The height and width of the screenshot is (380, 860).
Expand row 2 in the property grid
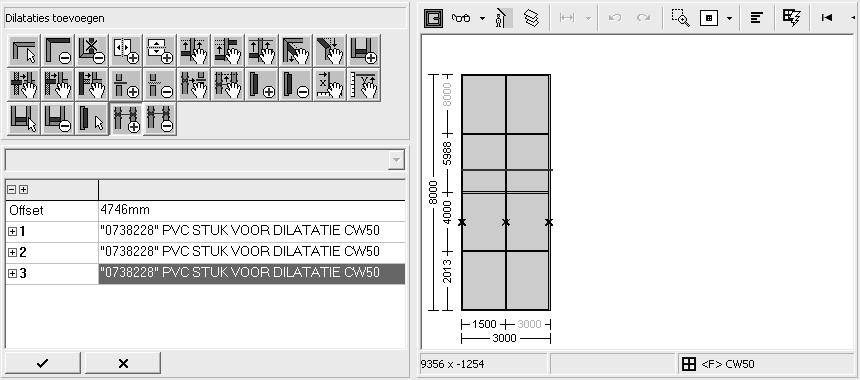12,252
